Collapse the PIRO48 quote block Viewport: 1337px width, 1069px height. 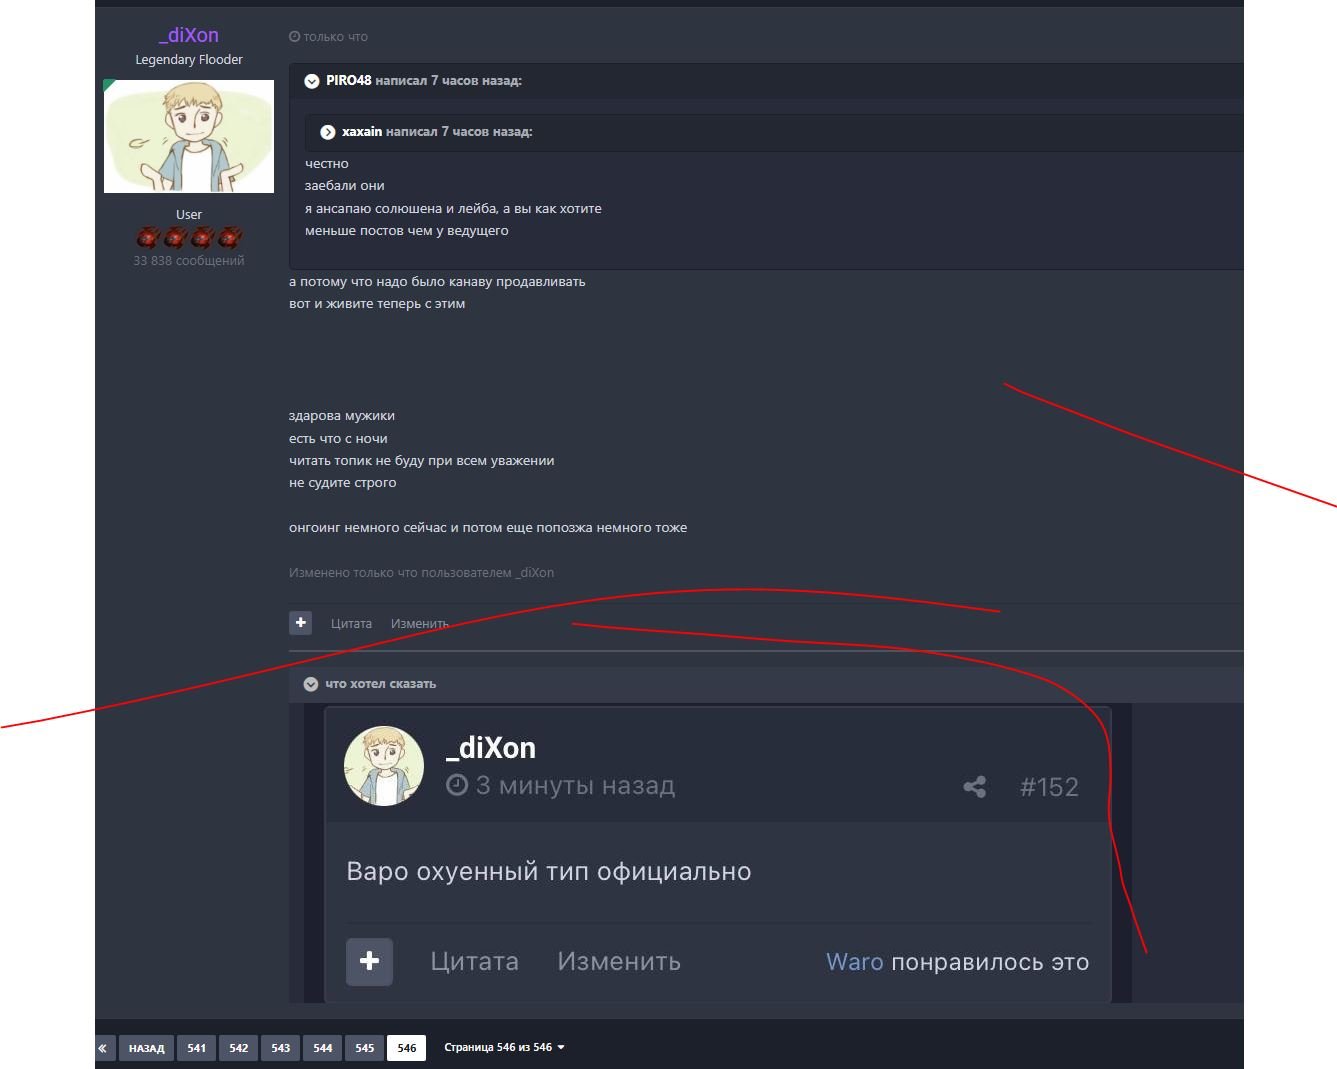point(312,81)
